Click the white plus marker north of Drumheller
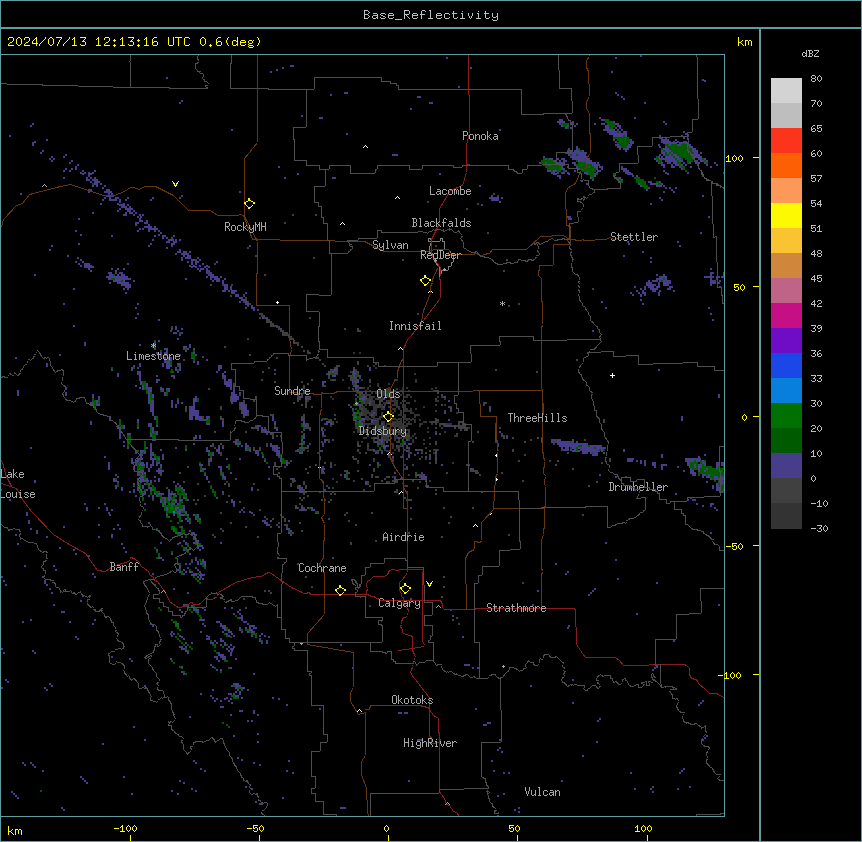This screenshot has width=862, height=842. (x=612, y=375)
